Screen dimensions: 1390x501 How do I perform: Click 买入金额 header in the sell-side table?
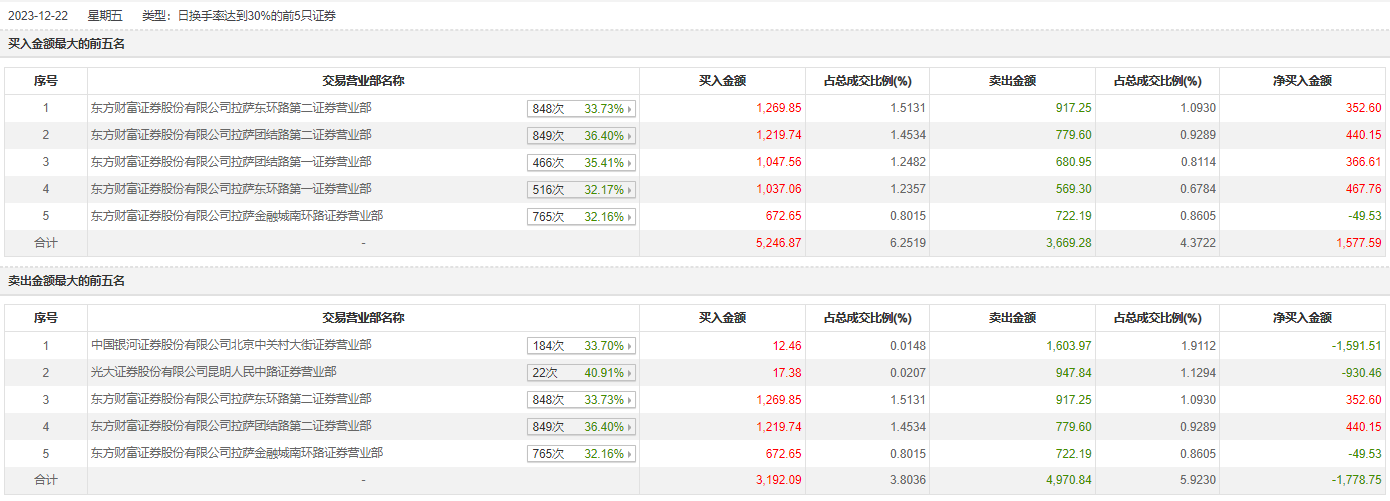click(722, 318)
